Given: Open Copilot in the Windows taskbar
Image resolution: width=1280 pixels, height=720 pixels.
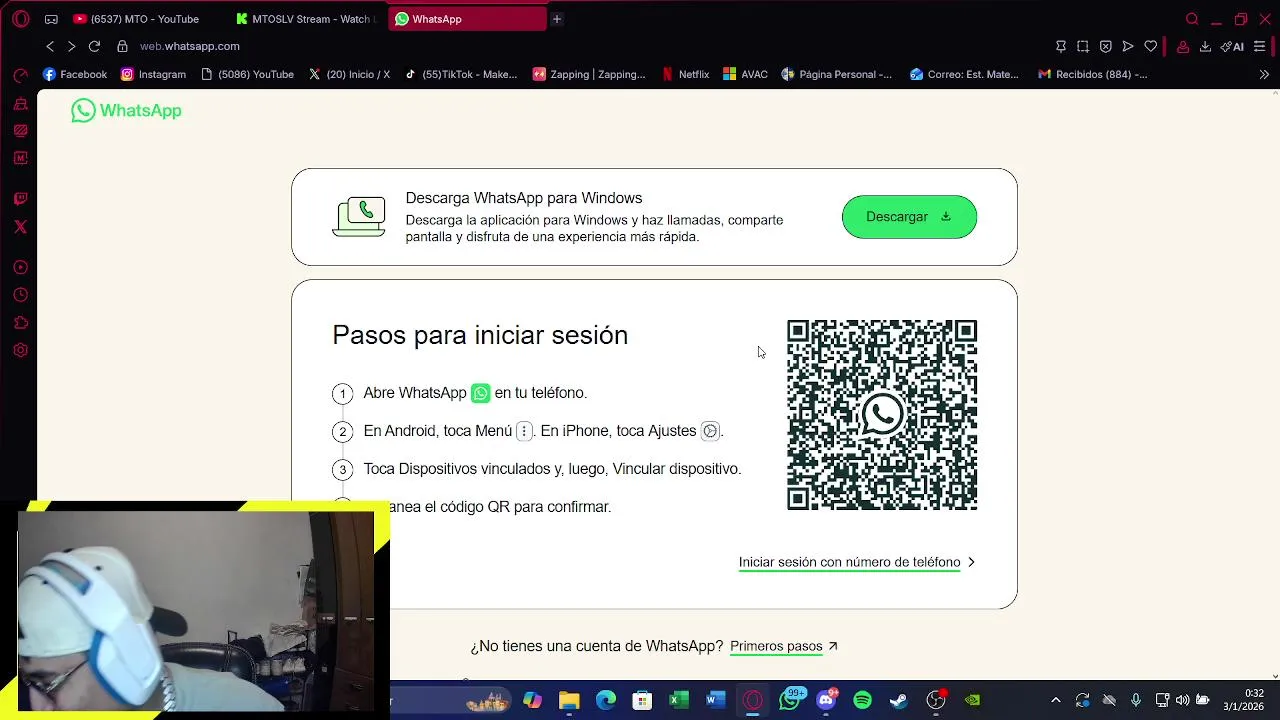Looking at the screenshot, I should (532, 700).
